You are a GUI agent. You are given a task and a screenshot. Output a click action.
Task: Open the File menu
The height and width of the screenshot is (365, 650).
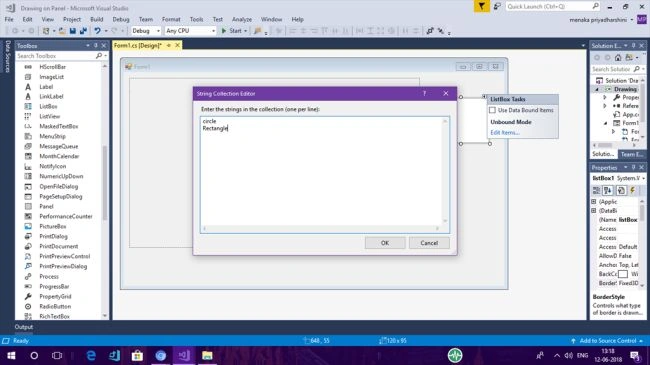coord(9,19)
